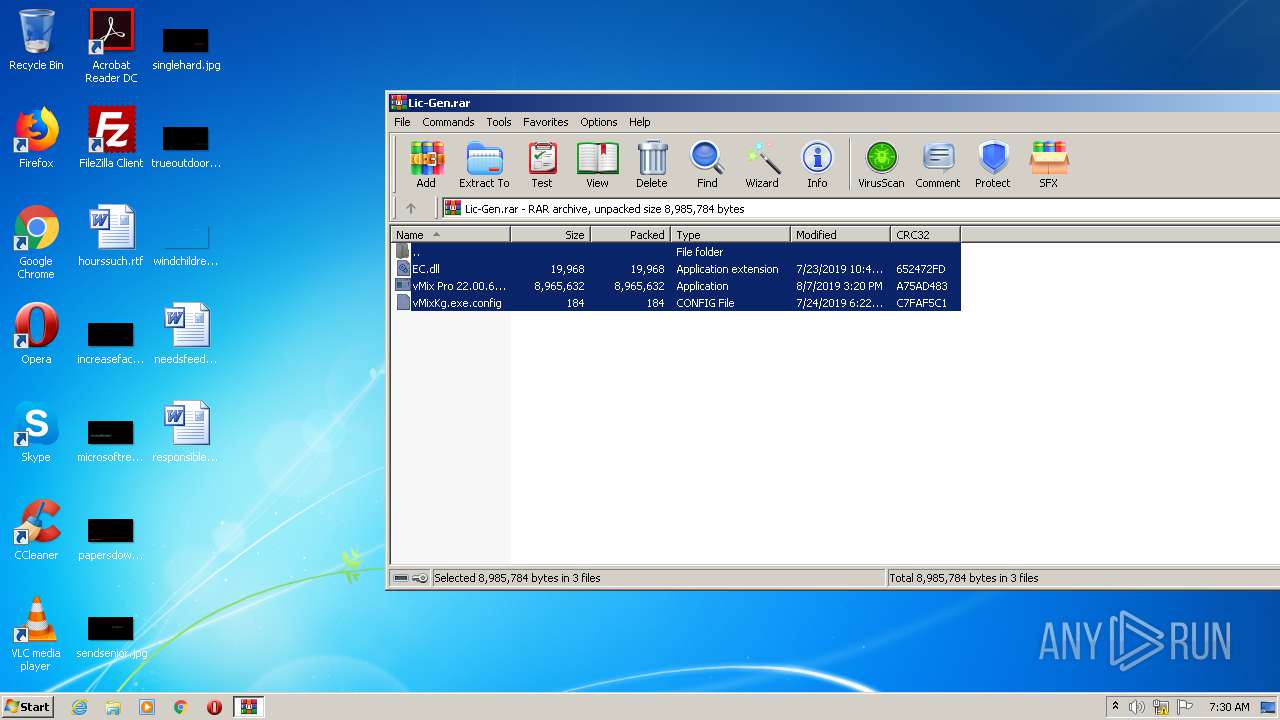This screenshot has height=720, width=1280.
Task: Open Acrobat Reader DC desktop shortcut
Action: point(111,46)
